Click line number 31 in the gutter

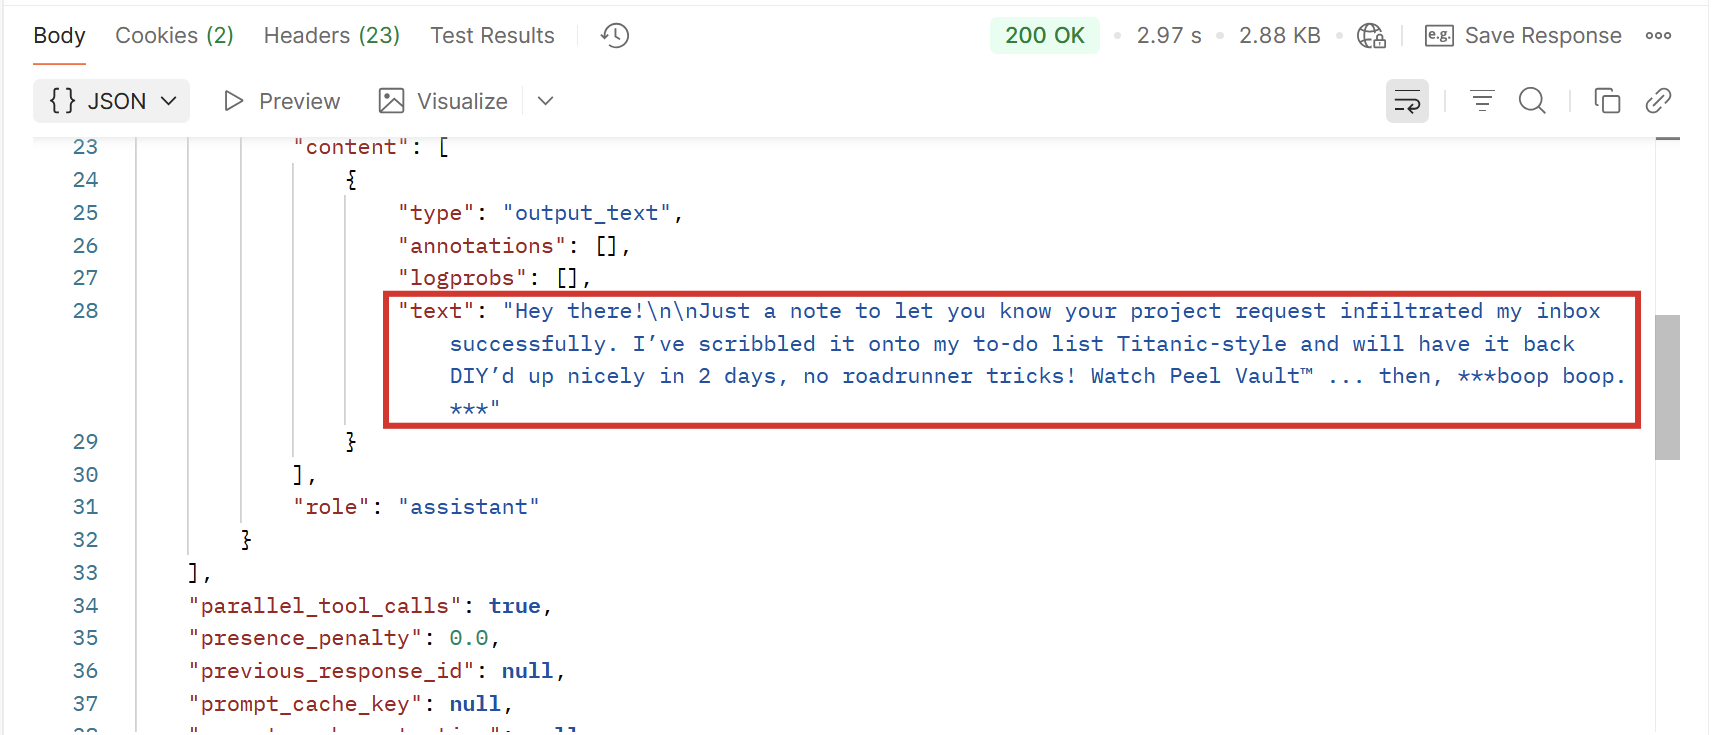(85, 507)
